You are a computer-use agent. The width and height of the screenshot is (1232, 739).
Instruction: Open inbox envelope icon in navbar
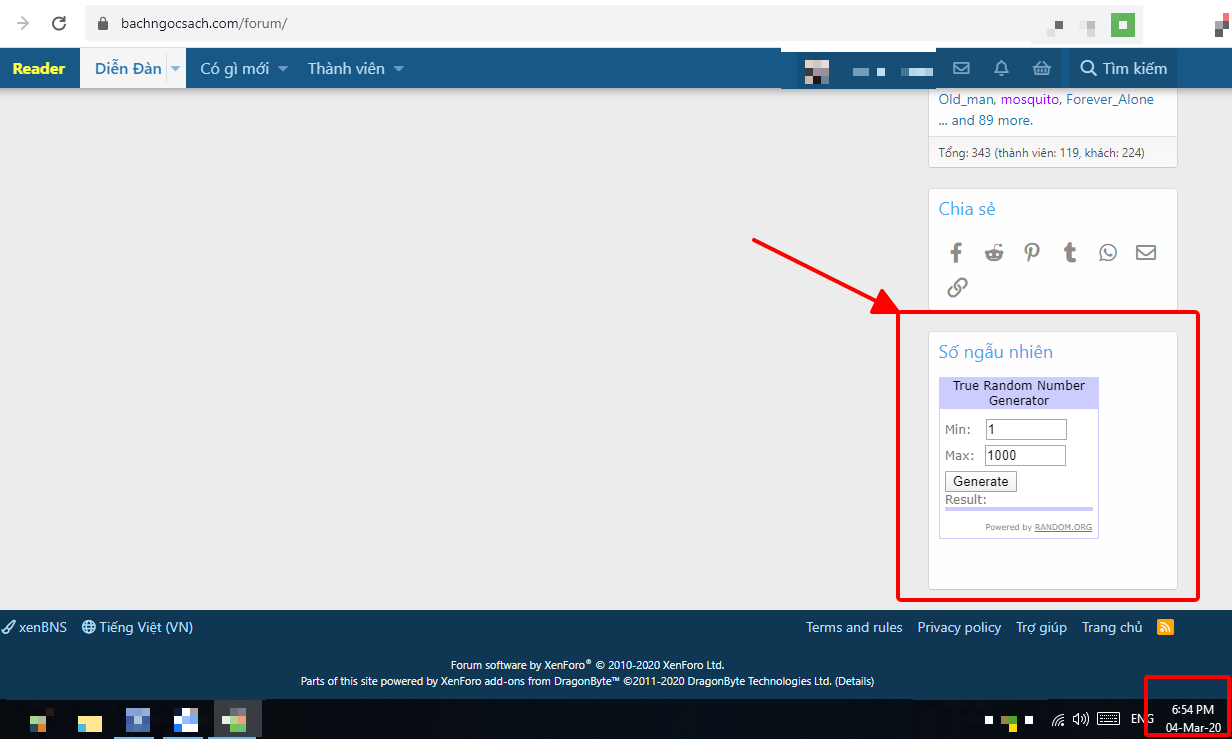[961, 68]
